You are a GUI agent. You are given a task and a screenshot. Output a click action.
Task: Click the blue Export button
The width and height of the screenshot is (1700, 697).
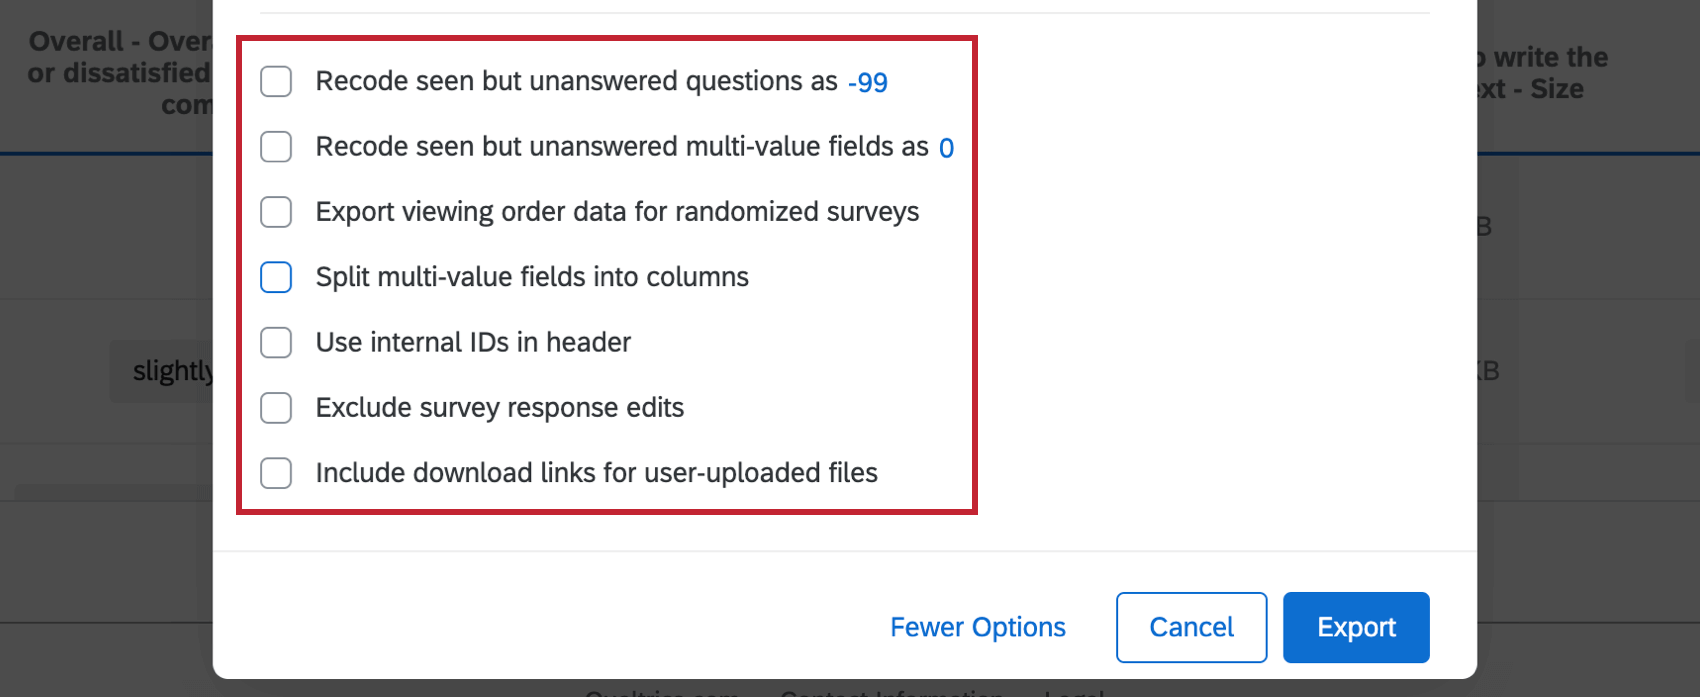coord(1356,627)
